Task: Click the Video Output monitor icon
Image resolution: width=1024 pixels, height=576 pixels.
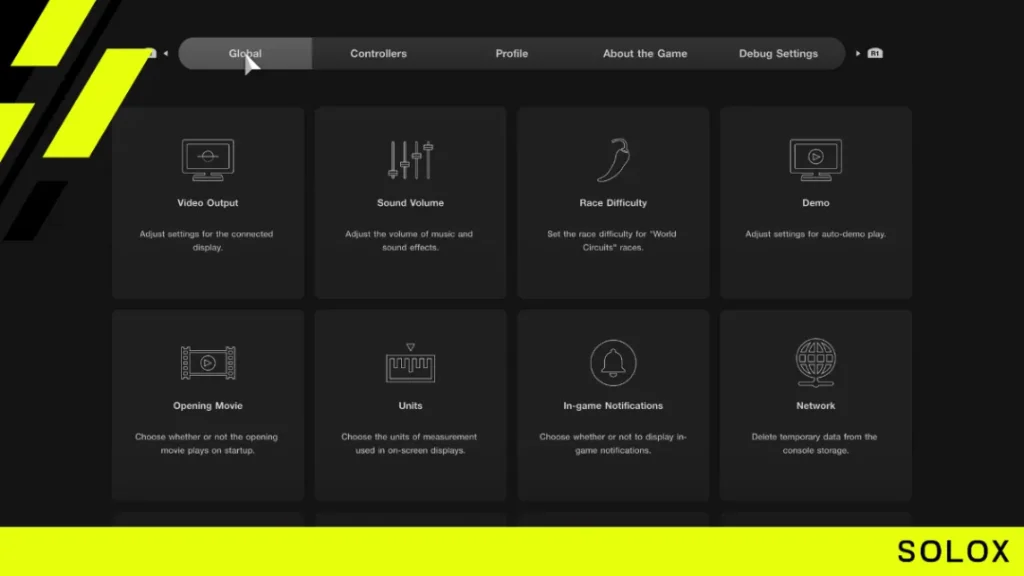Action: pos(208,159)
